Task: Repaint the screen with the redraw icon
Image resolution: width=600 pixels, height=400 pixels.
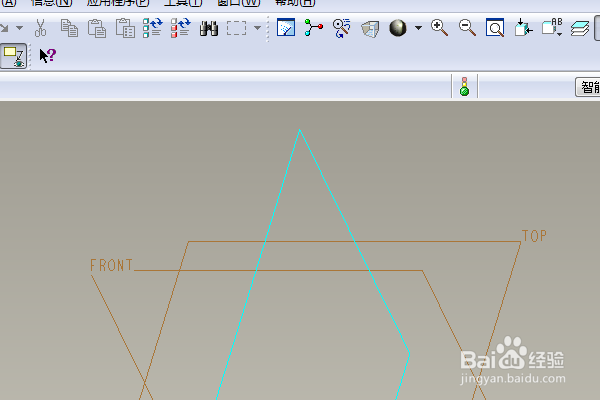Action: point(286,28)
